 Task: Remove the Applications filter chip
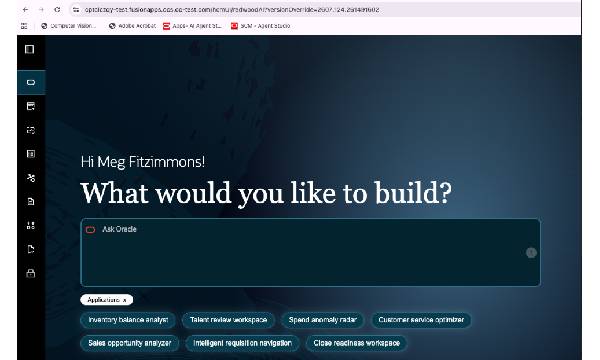pos(125,300)
